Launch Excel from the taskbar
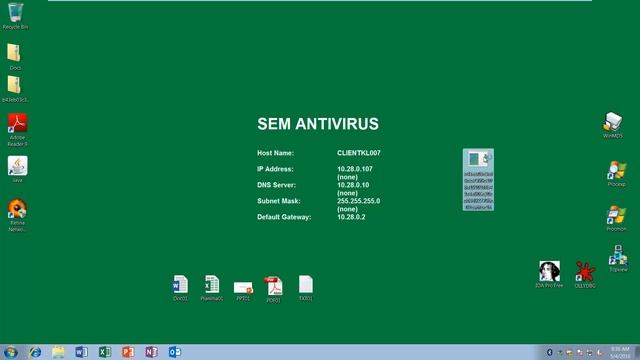 tap(105, 352)
